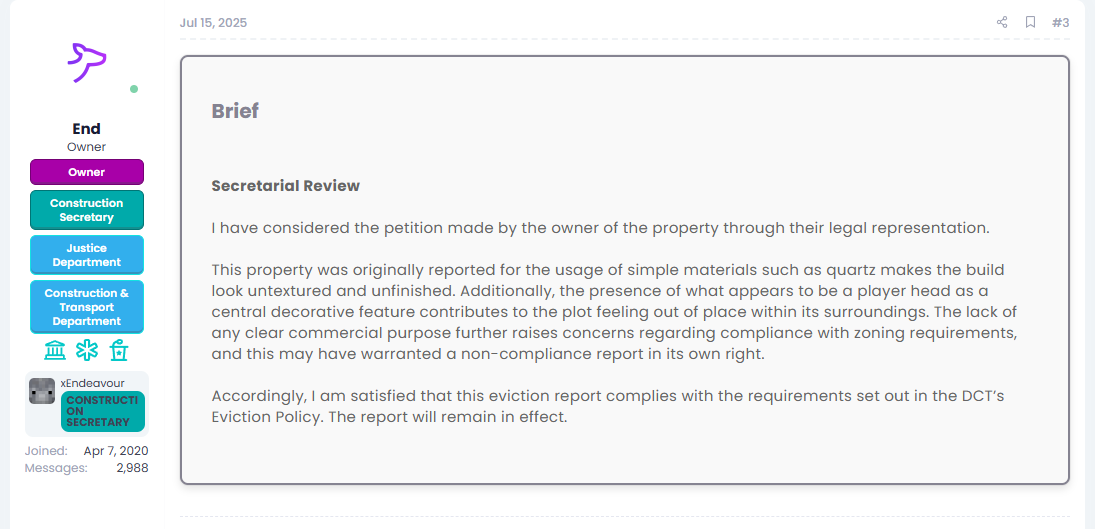Screen dimensions: 1095x529
Task: Click the Secretarial Review subheading
Action: pos(285,186)
